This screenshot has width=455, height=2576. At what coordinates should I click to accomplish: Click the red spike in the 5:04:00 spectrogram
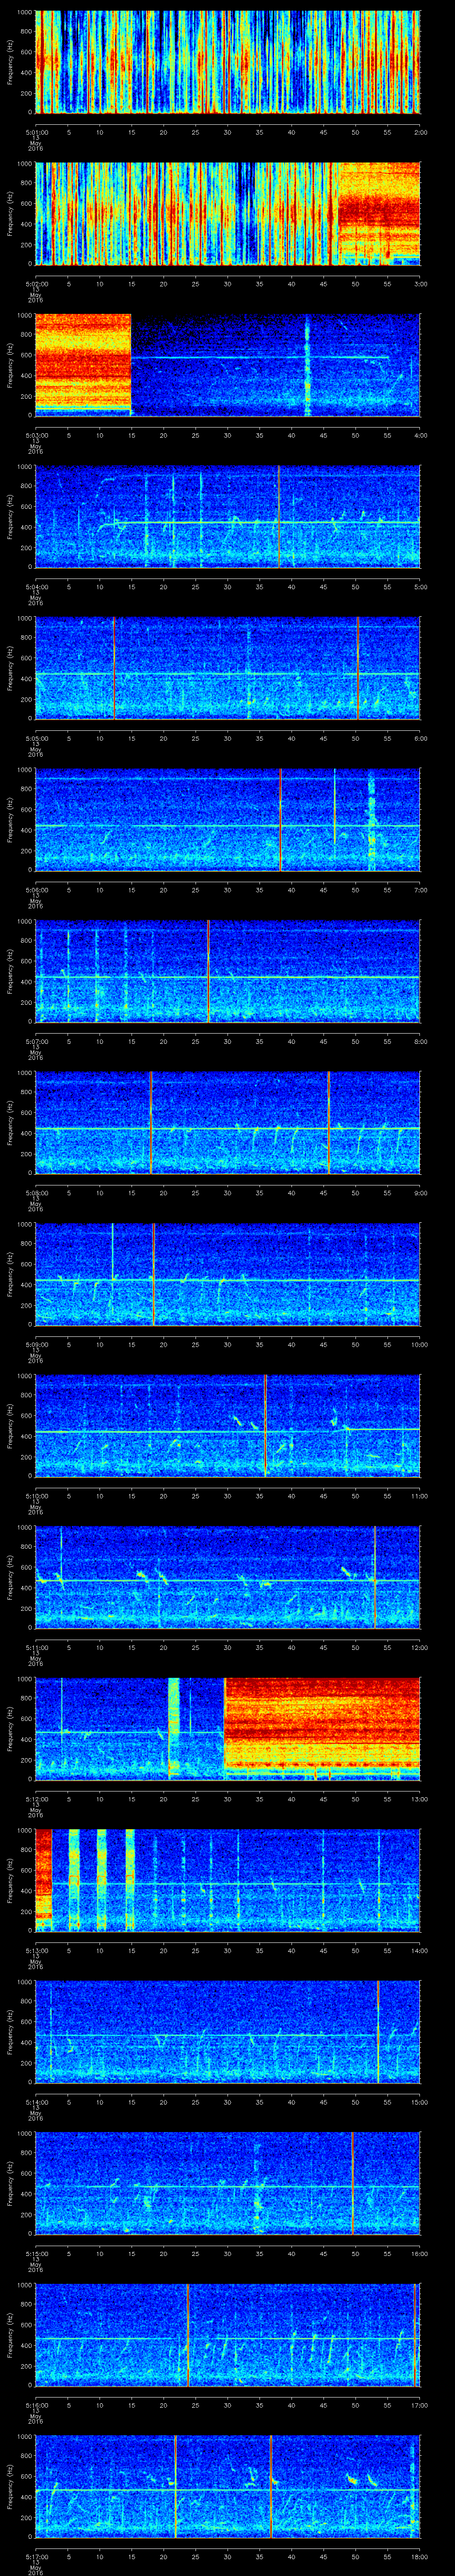(278, 517)
